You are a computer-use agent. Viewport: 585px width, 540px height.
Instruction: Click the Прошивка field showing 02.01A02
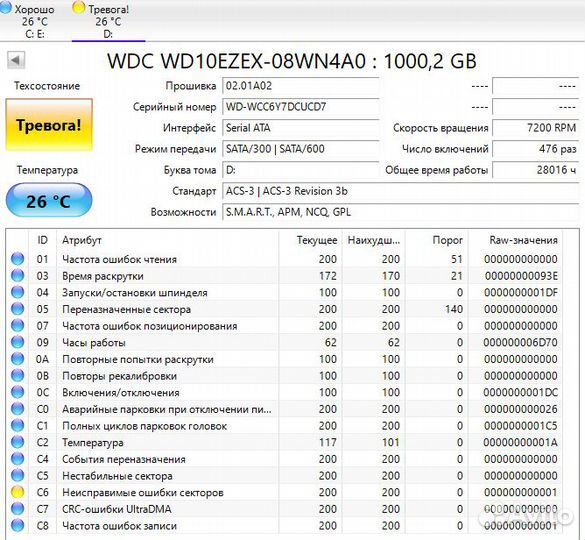click(x=301, y=86)
